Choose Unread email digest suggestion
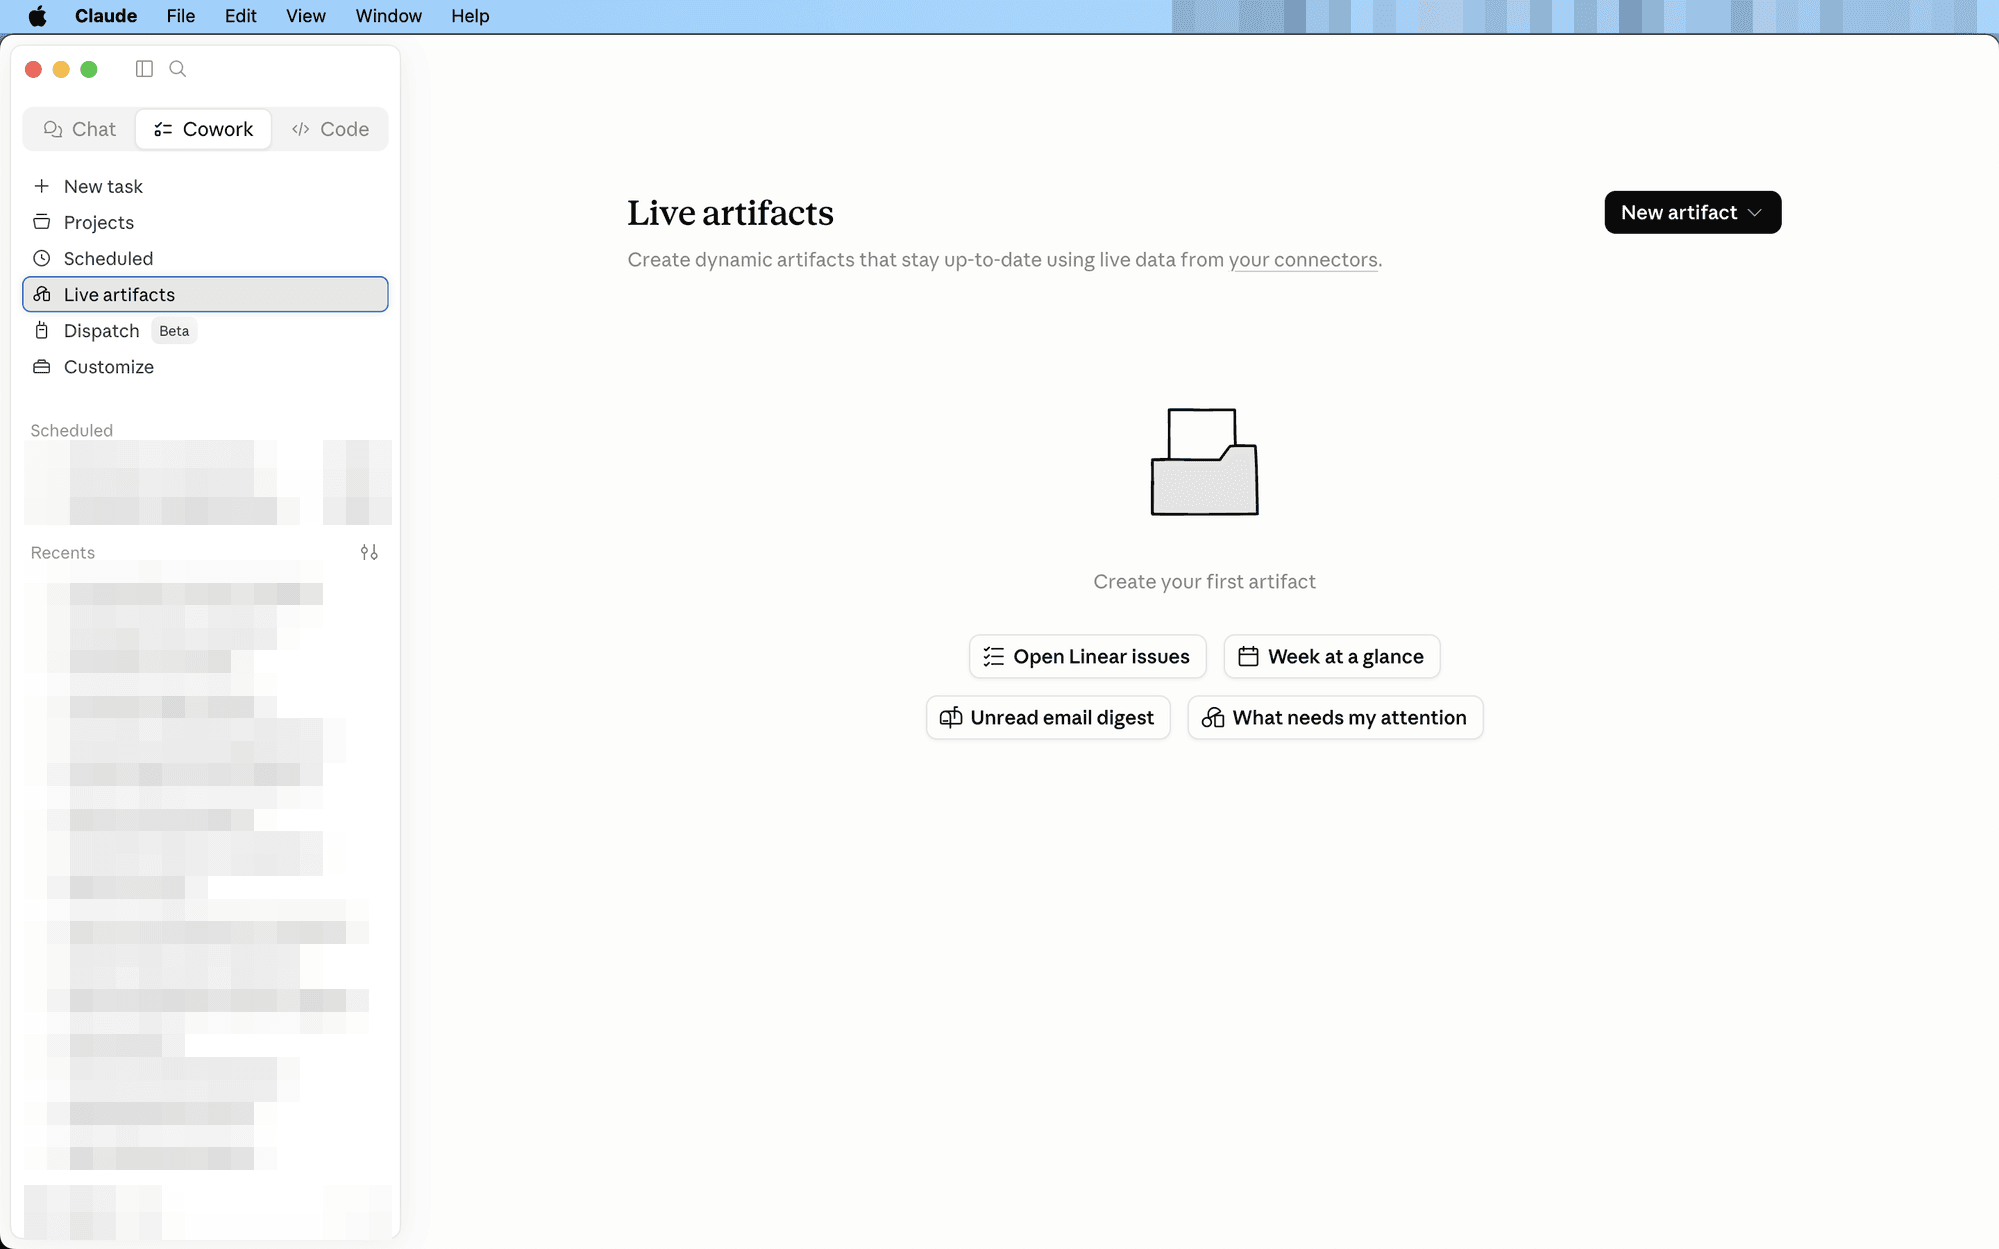 tap(1048, 718)
